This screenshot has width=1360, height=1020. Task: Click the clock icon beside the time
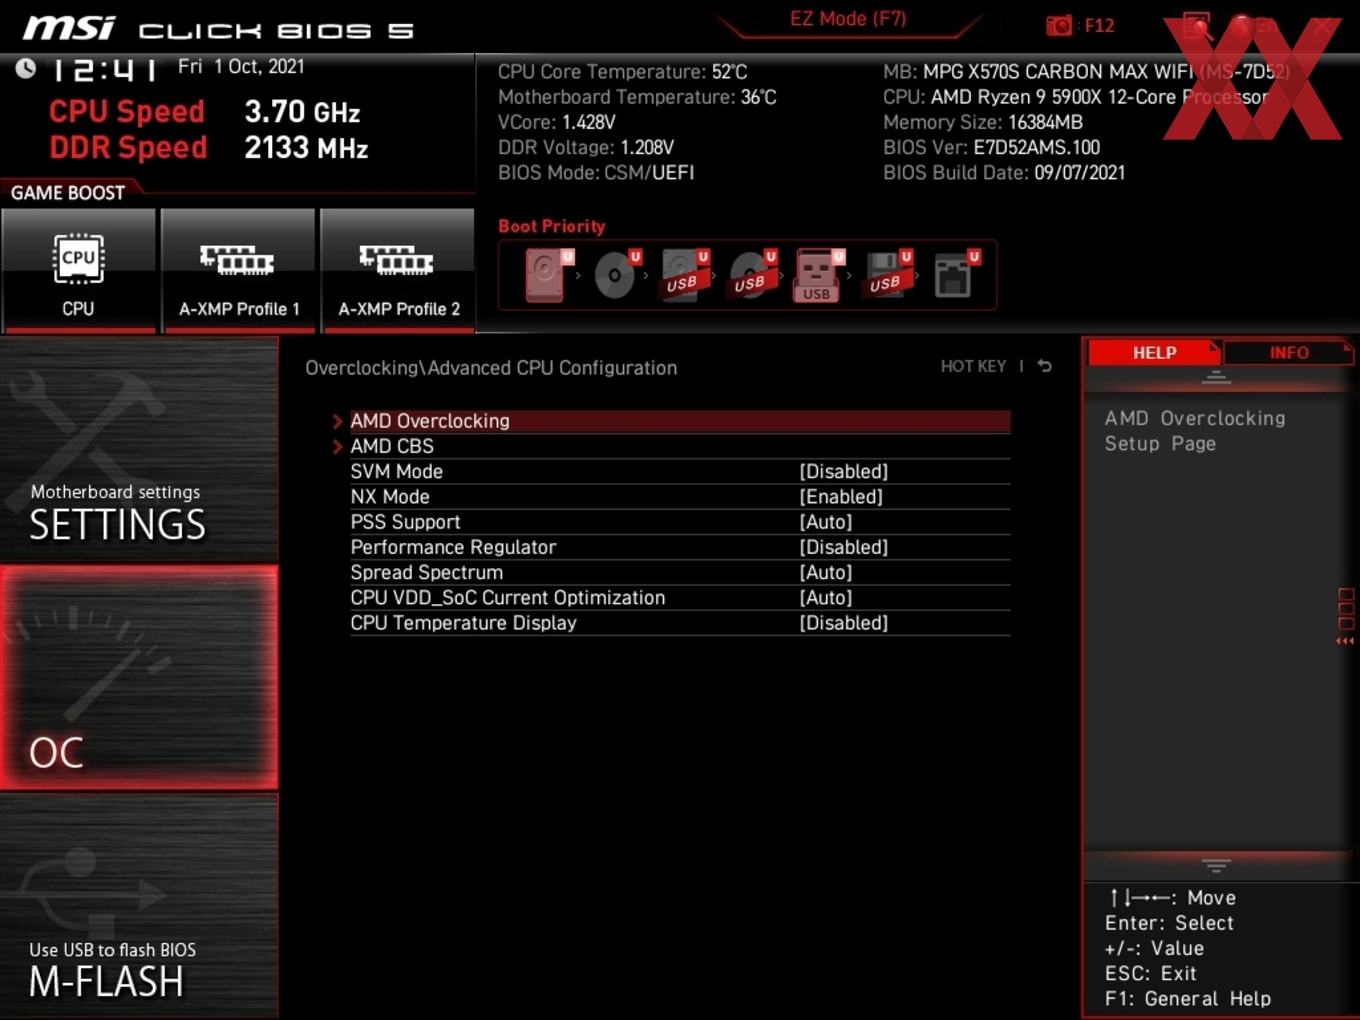point(26,68)
